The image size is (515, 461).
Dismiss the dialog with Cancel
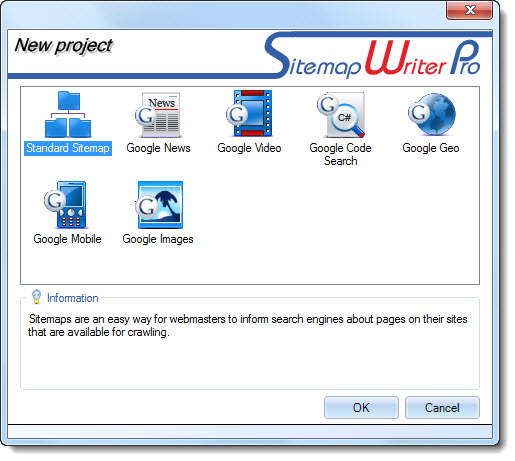coord(442,408)
